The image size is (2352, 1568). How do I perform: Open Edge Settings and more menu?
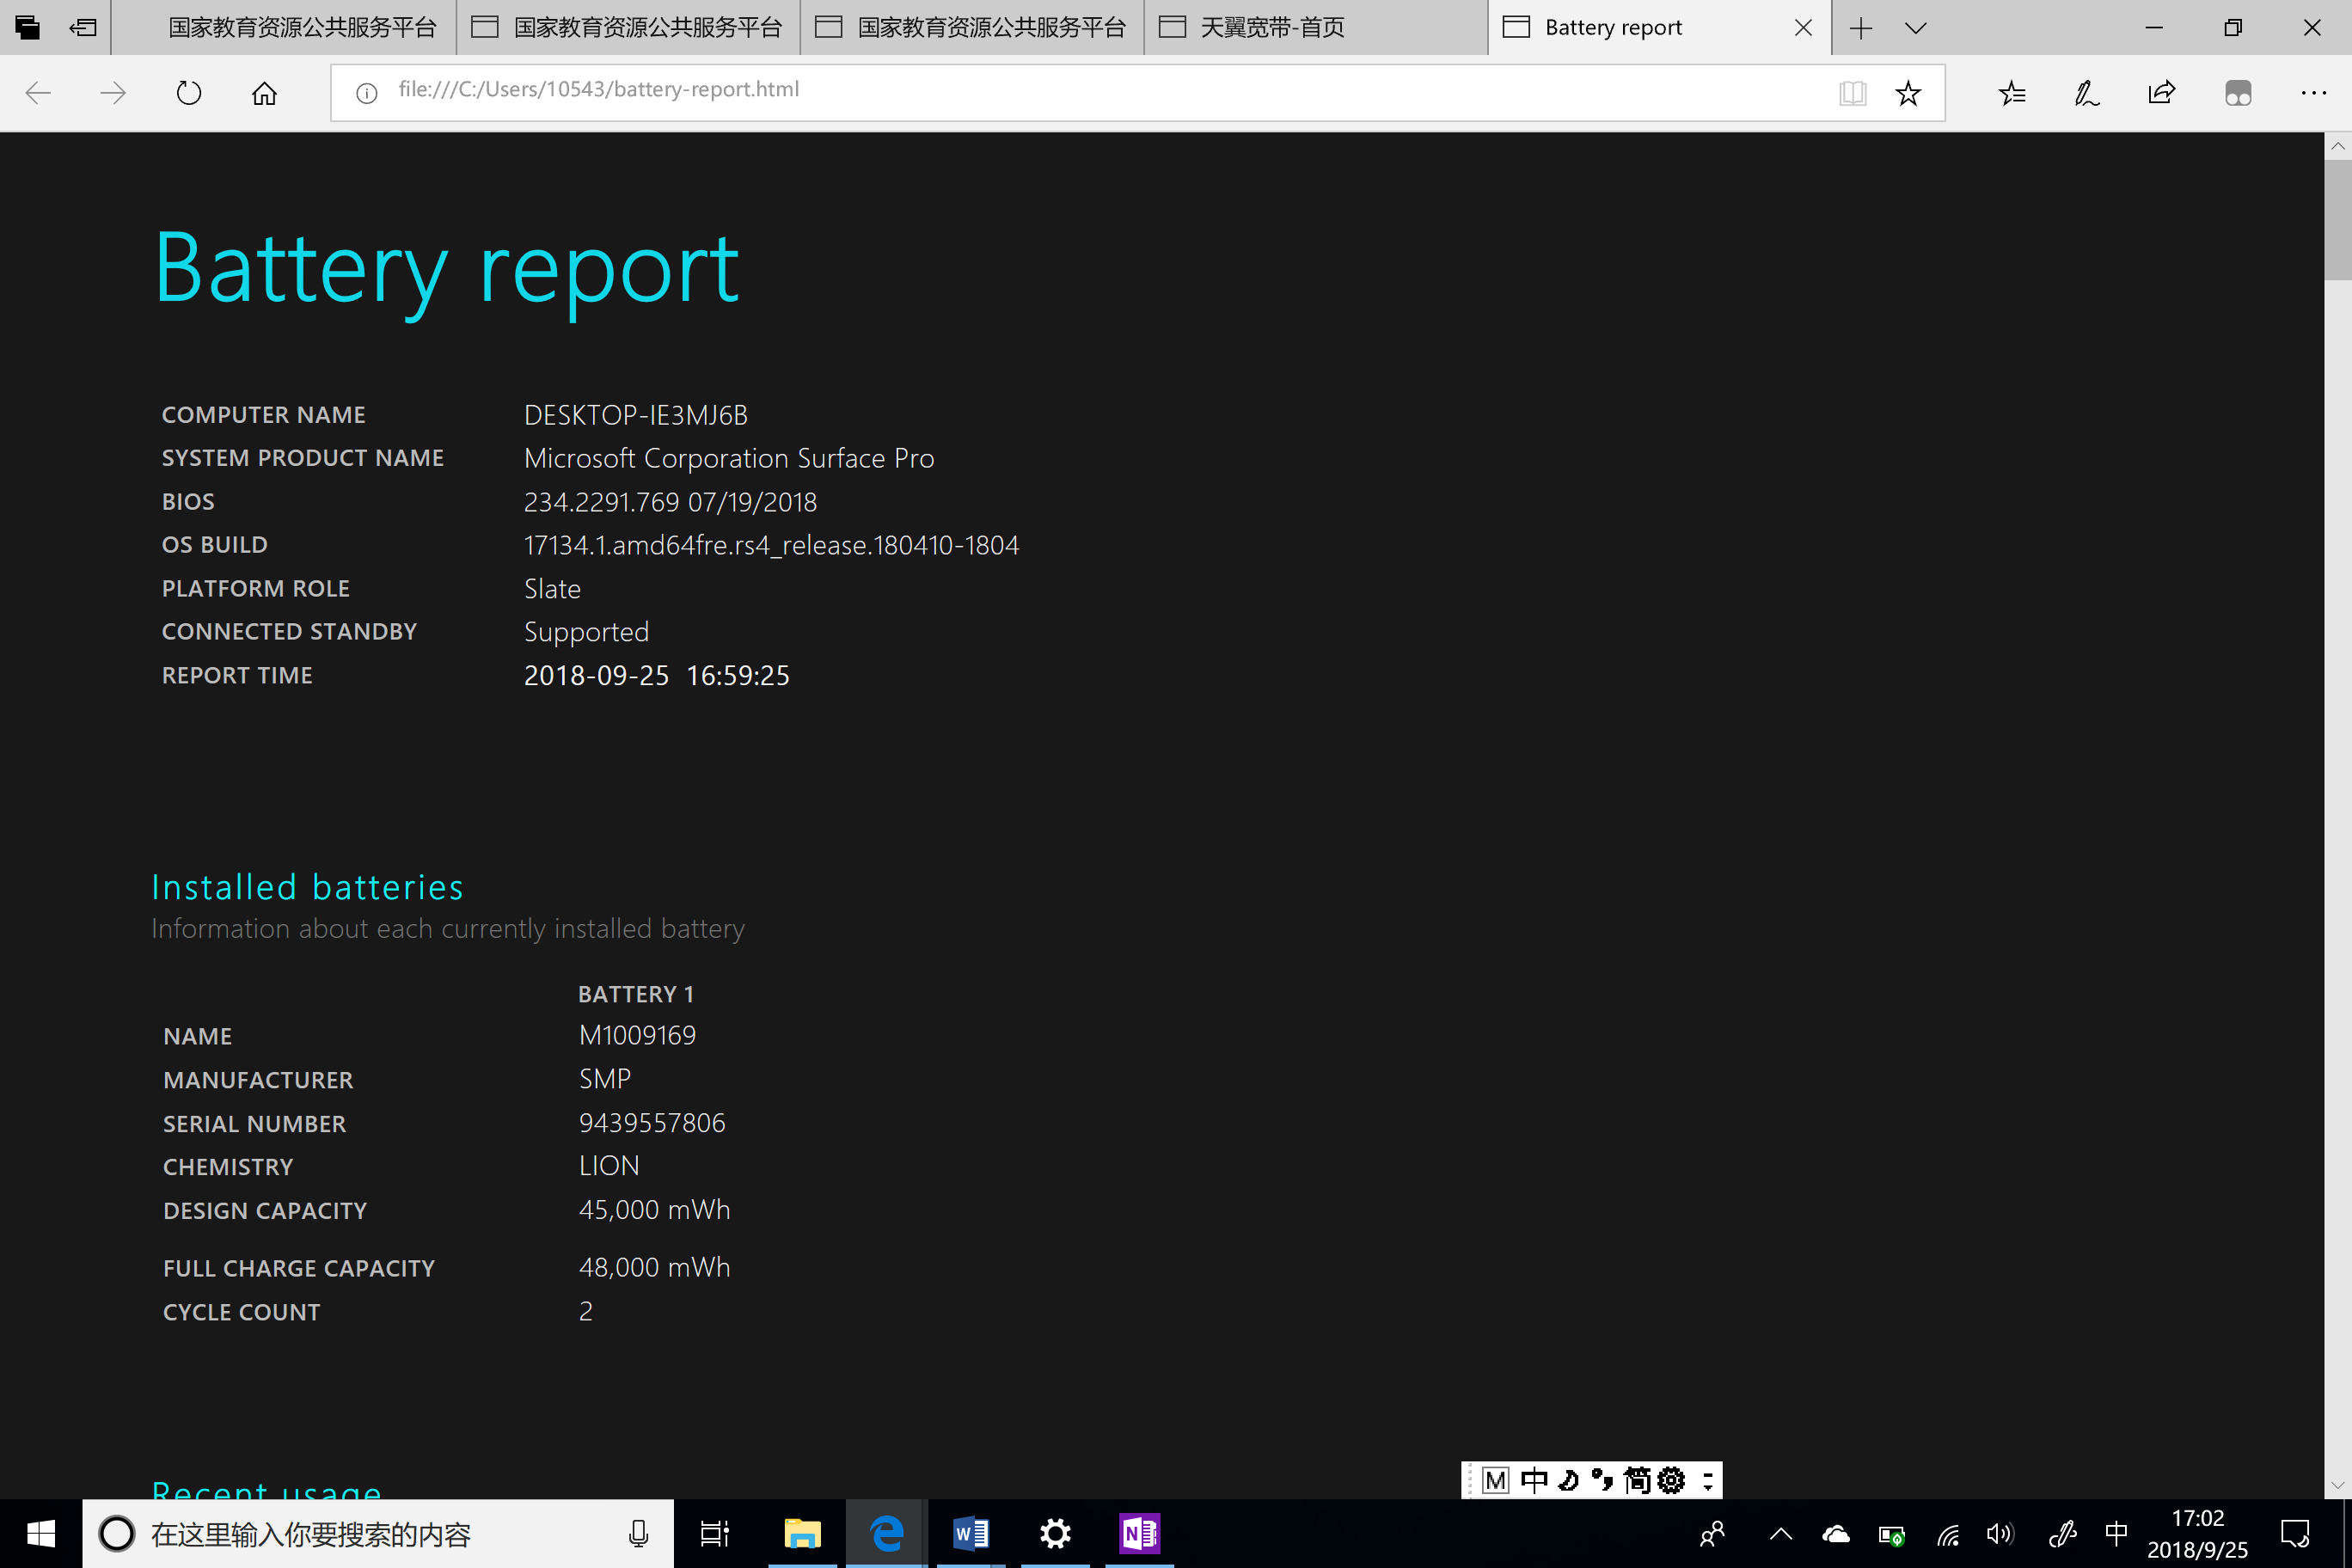2313,93
